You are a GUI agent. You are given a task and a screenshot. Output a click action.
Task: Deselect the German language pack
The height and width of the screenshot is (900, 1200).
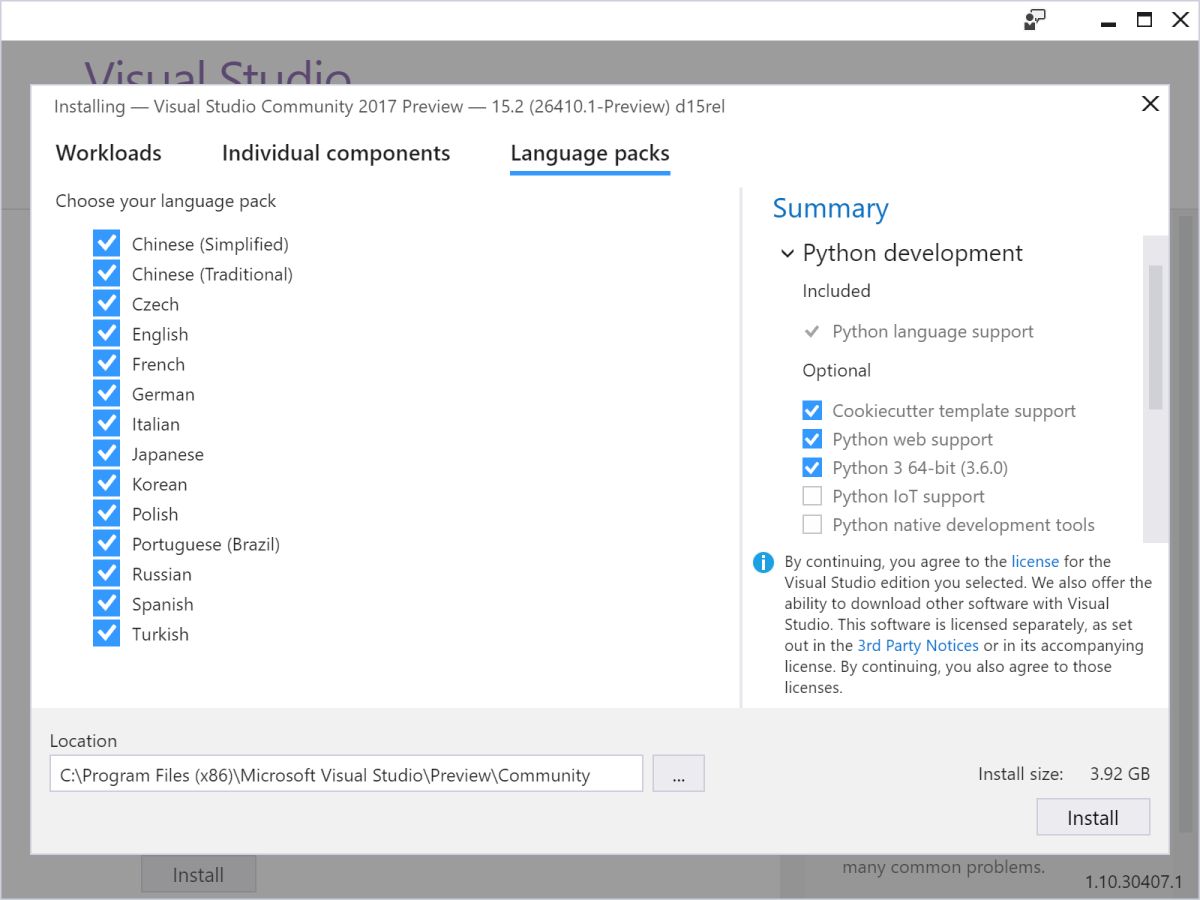click(x=106, y=394)
